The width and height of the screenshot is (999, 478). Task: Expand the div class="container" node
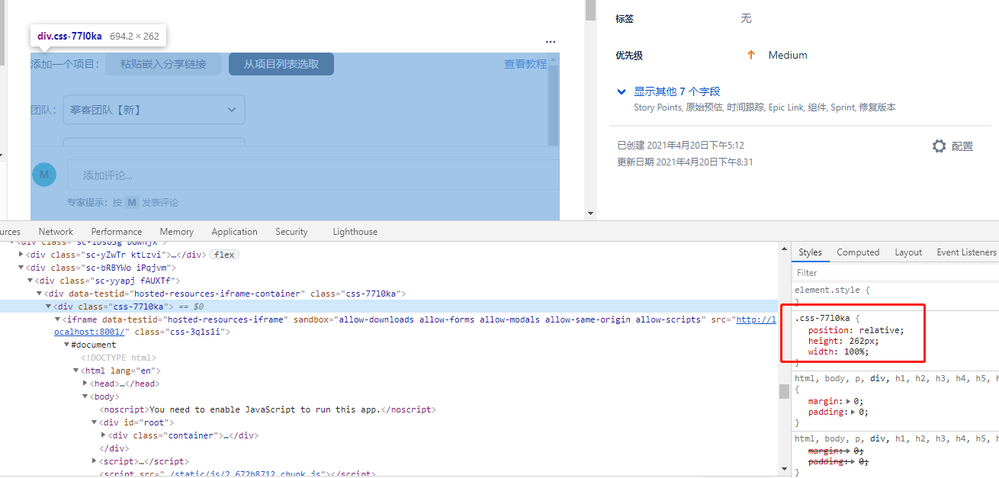click(104, 435)
